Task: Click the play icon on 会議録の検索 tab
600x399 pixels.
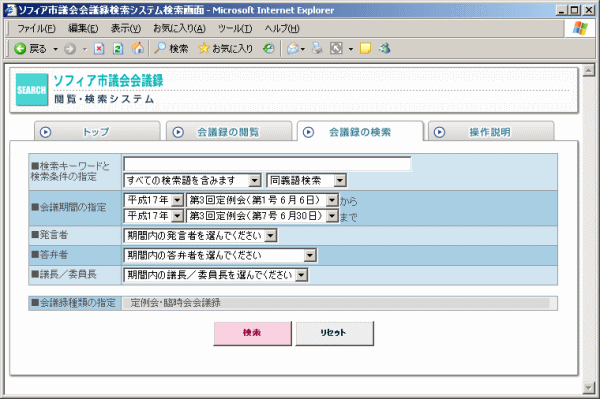Action: pyautogui.click(x=308, y=132)
